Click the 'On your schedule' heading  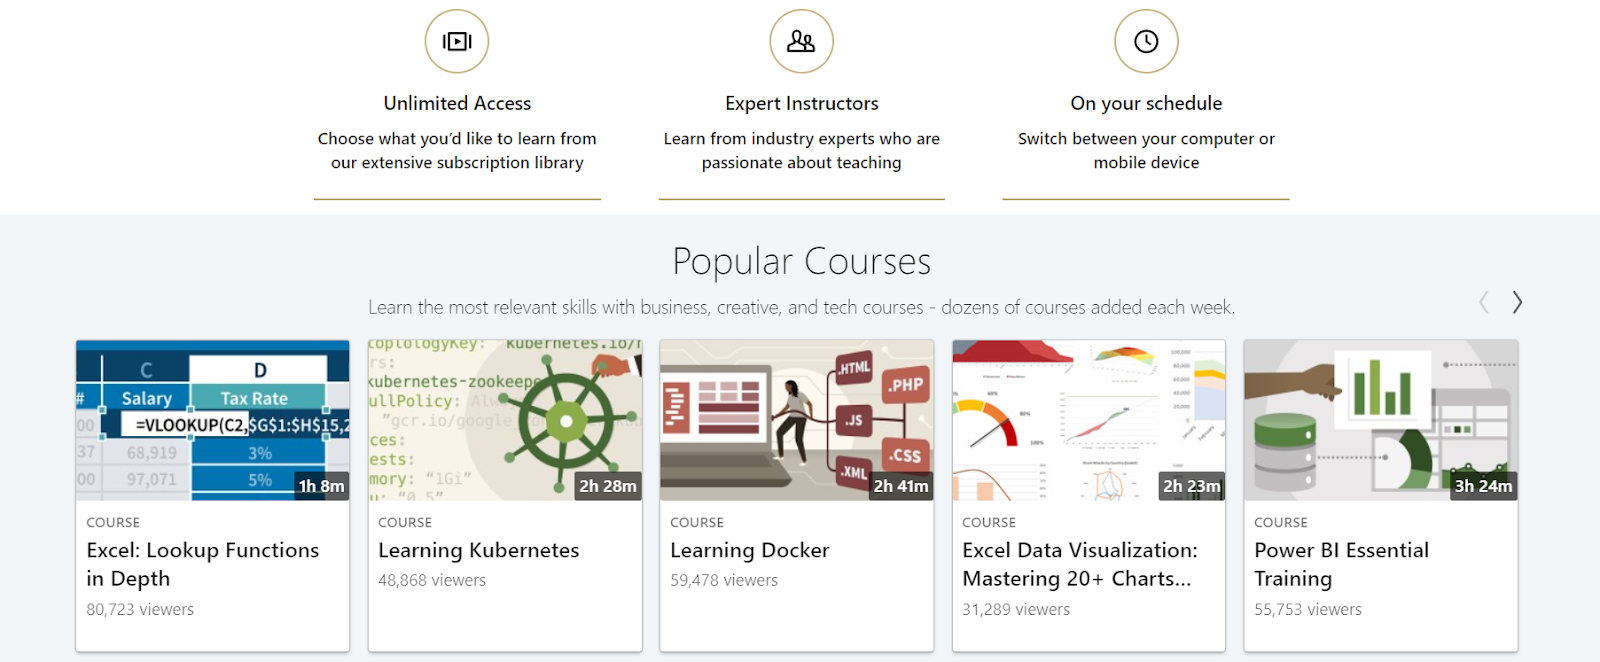(1146, 103)
